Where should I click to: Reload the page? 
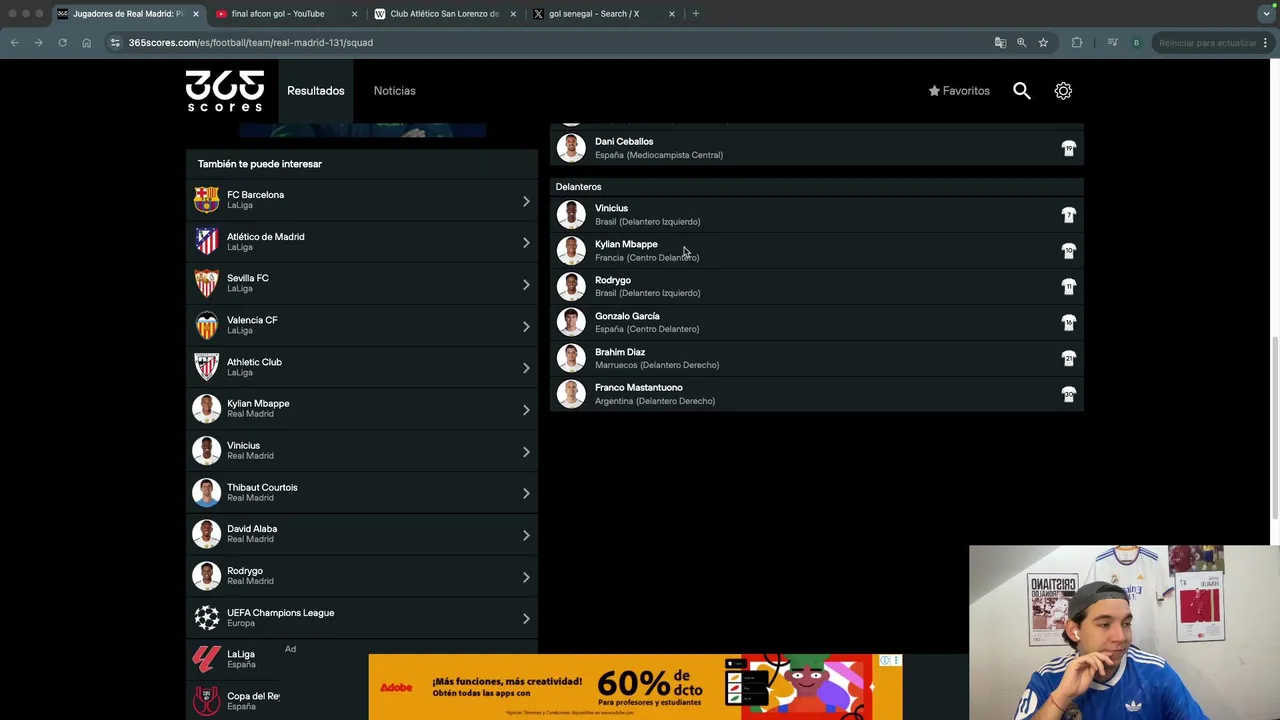point(62,43)
